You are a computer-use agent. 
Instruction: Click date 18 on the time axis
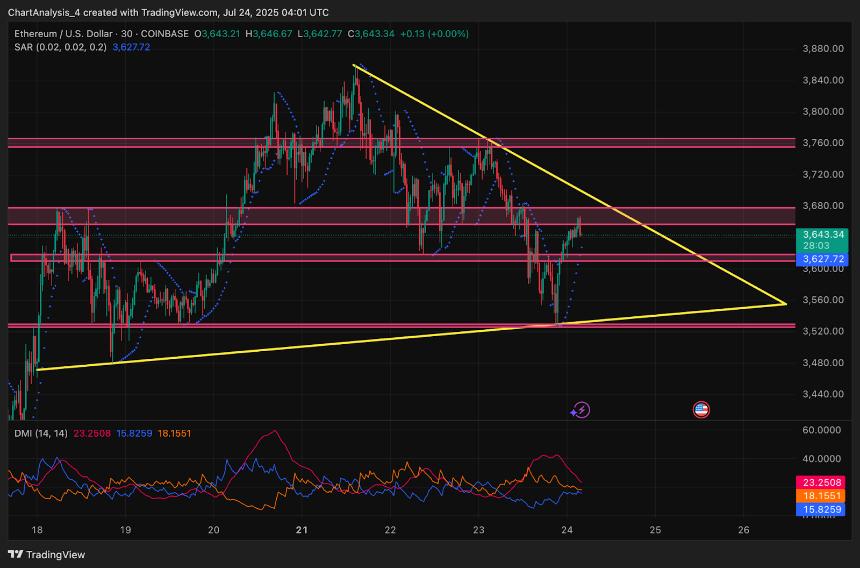pyautogui.click(x=37, y=530)
